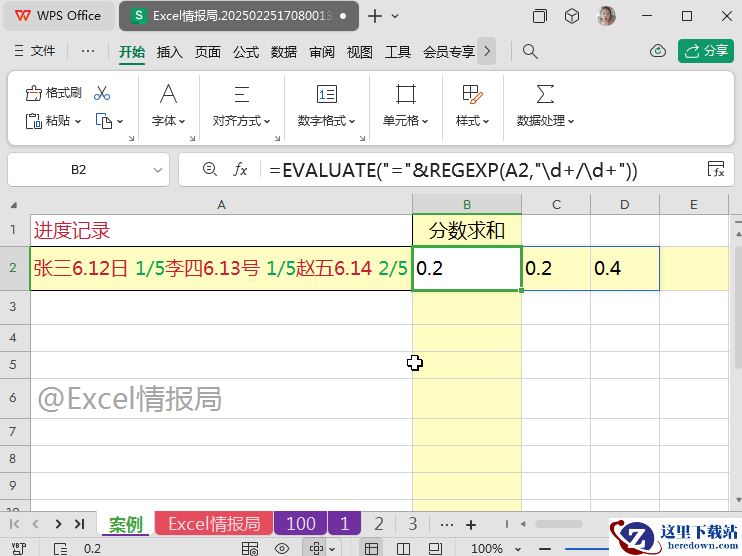Expand the Data Processing (数据处理) menu
This screenshot has width=742, height=556.
pos(546,121)
